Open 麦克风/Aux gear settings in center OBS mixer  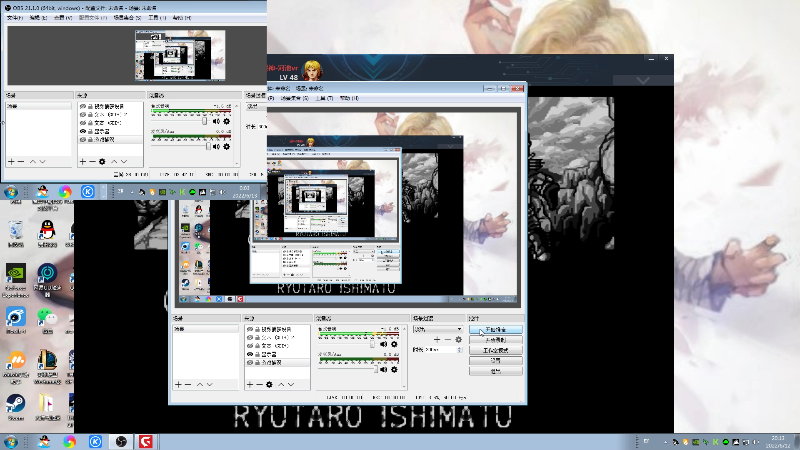[394, 369]
